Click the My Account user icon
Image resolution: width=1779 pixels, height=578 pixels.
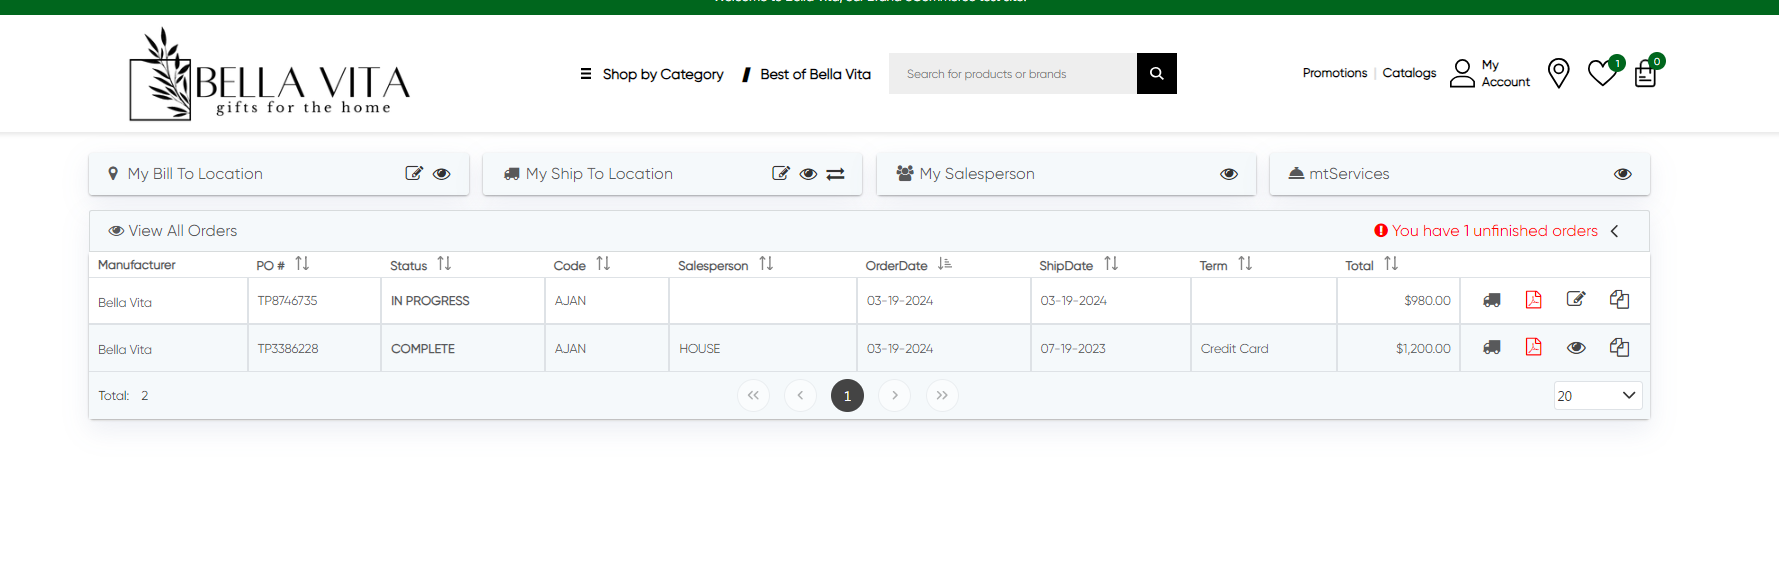point(1462,73)
